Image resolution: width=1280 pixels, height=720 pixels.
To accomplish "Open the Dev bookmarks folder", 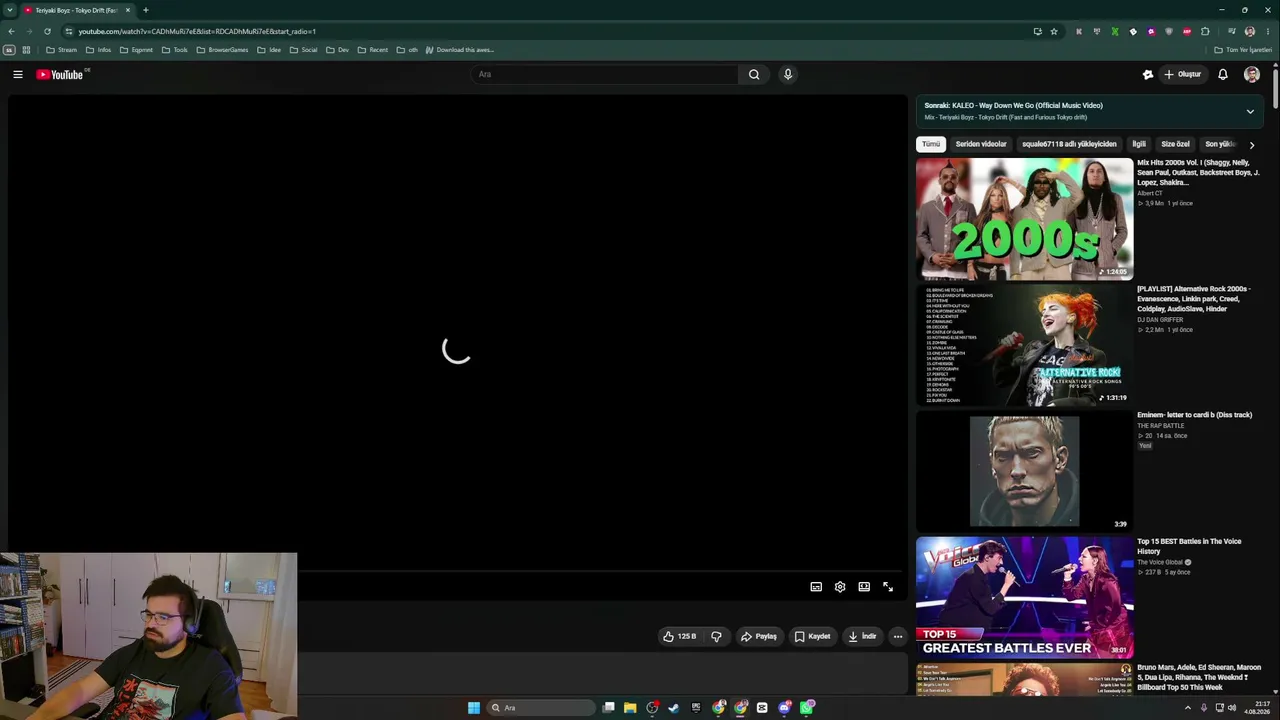I will click(338, 50).
